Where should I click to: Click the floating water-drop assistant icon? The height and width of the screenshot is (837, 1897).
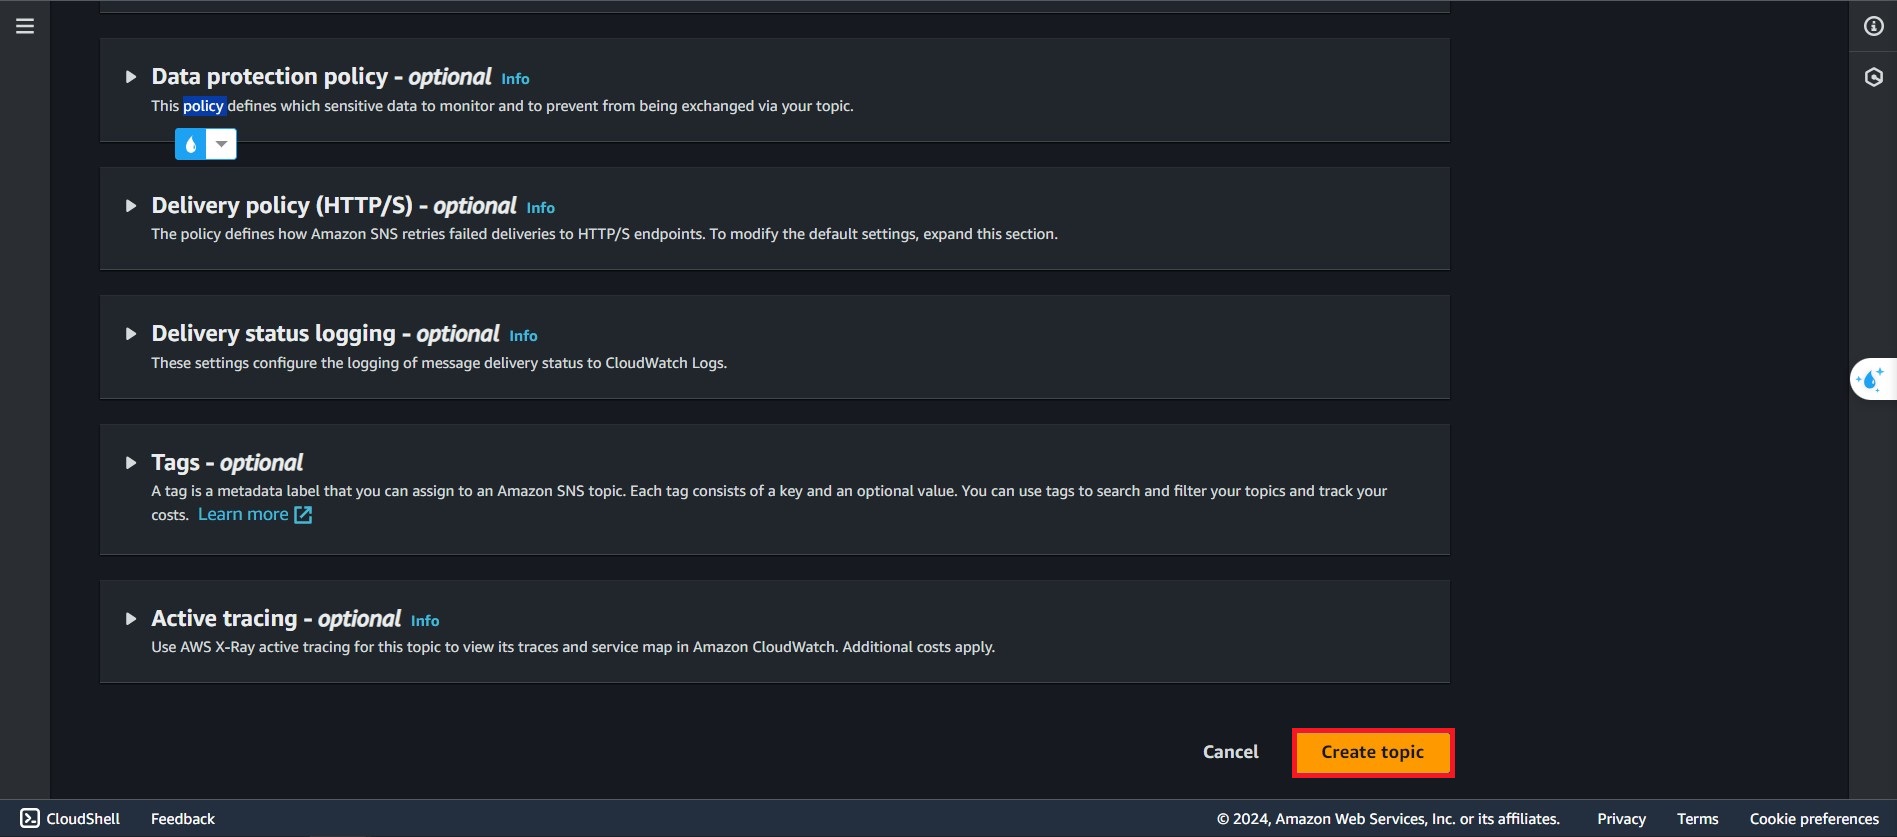click(1870, 379)
